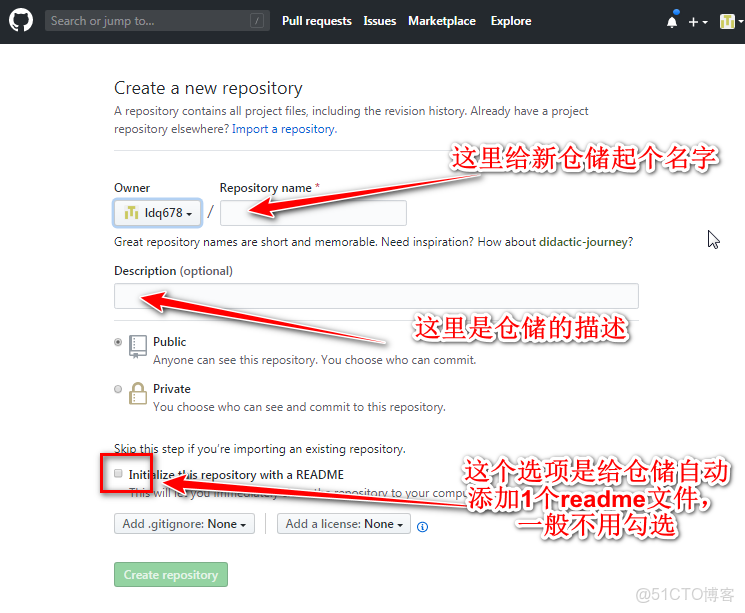Open the GitHub home logo
Image resolution: width=745 pixels, height=613 pixels.
(21, 20)
